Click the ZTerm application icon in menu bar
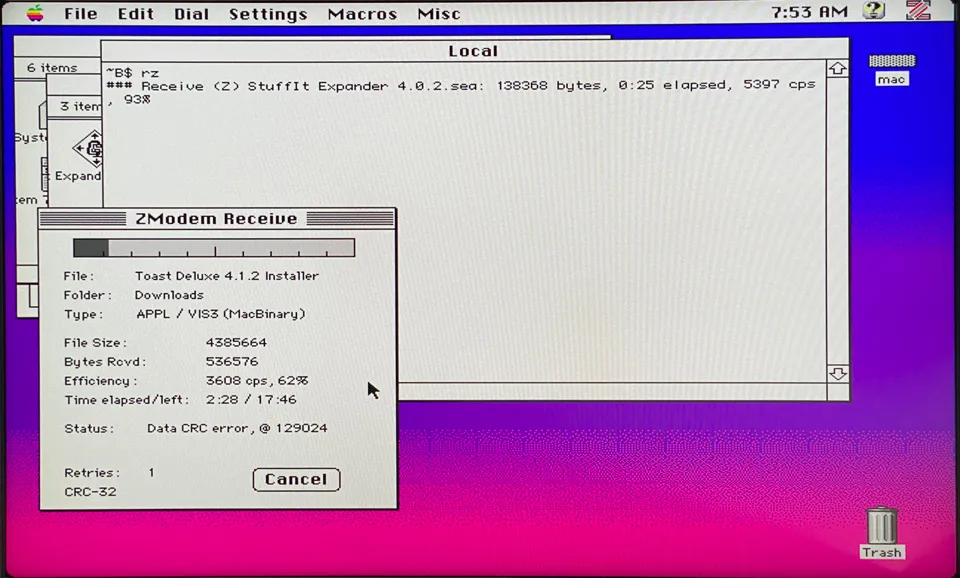Viewport: 960px width, 578px height. coord(917,12)
